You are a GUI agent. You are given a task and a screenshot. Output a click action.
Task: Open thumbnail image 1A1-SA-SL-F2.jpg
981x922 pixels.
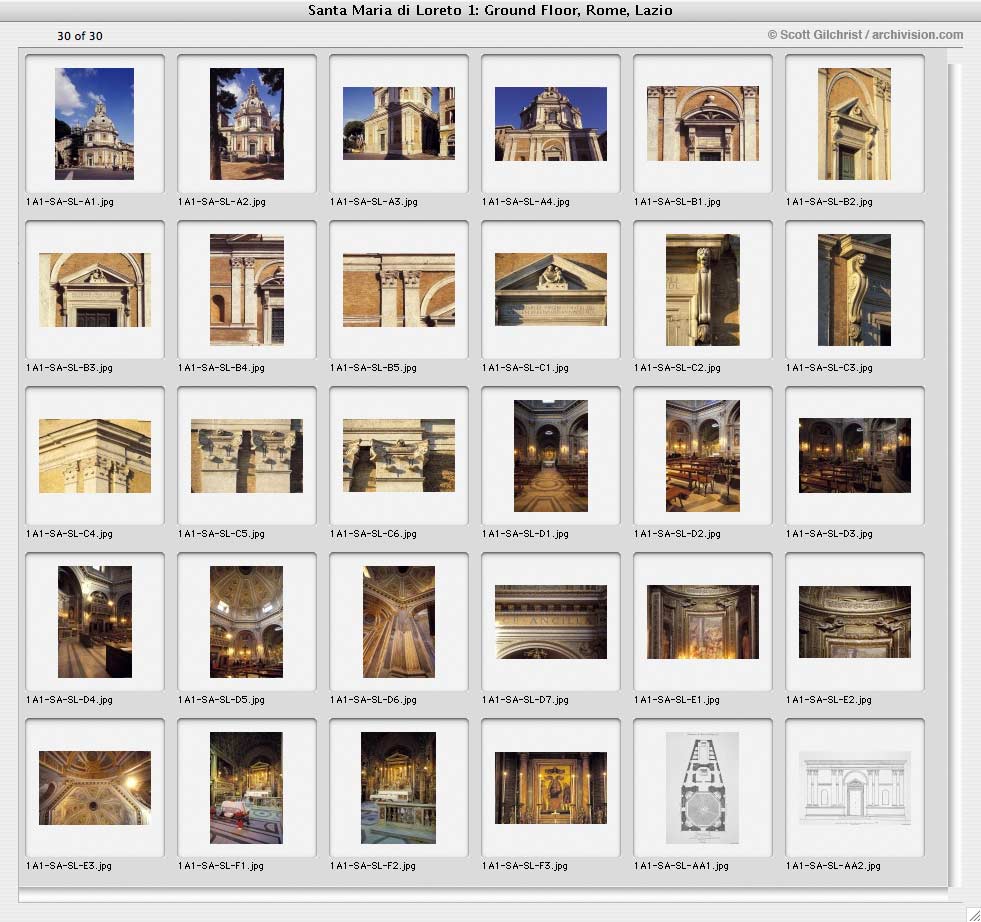[x=399, y=788]
